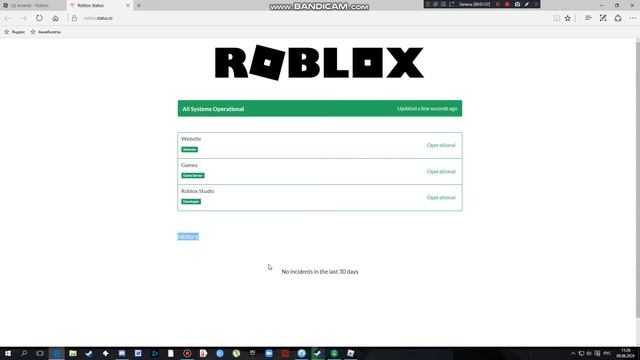
Task: Click the padlock site info icon
Action: (74, 18)
